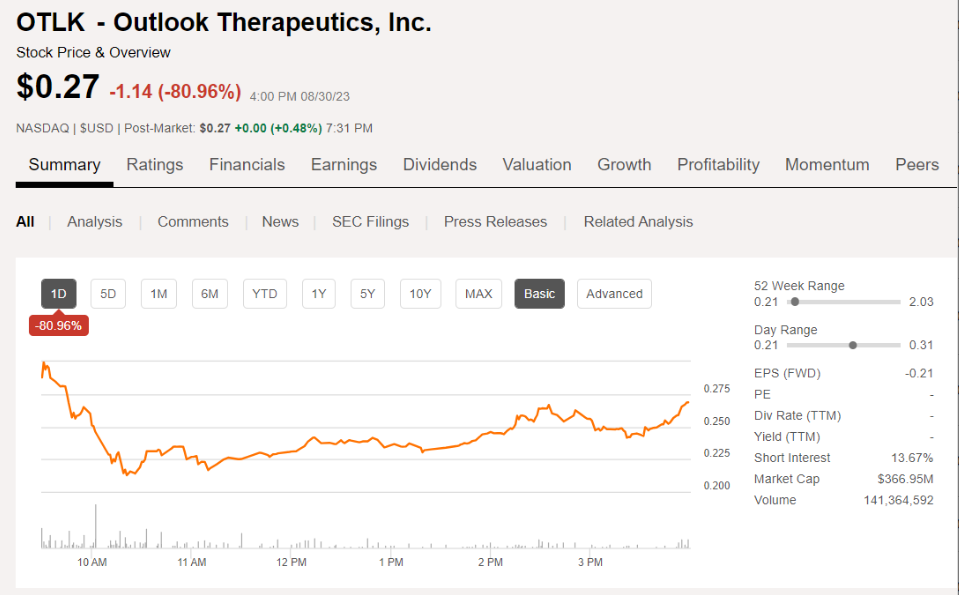View the Momentum tab

(827, 165)
